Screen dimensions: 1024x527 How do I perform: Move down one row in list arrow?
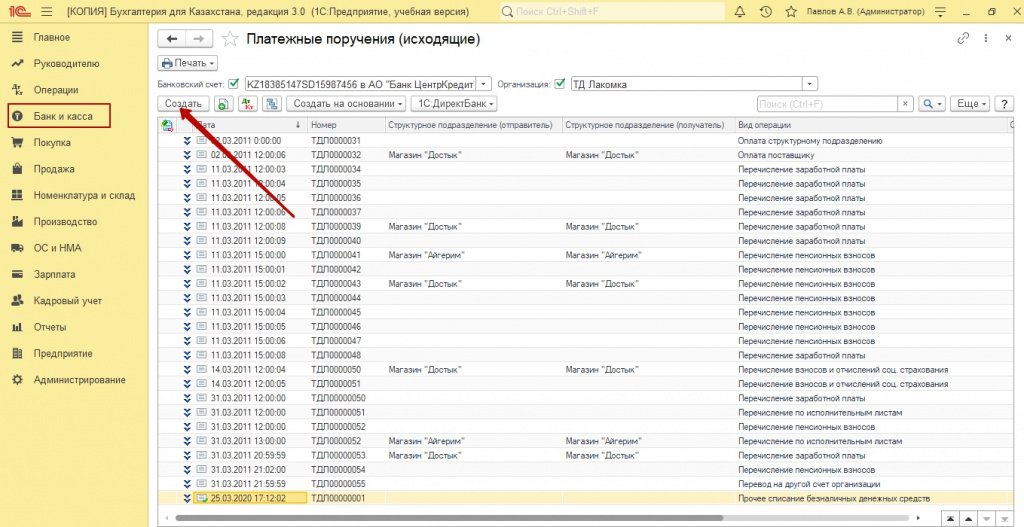[987, 519]
